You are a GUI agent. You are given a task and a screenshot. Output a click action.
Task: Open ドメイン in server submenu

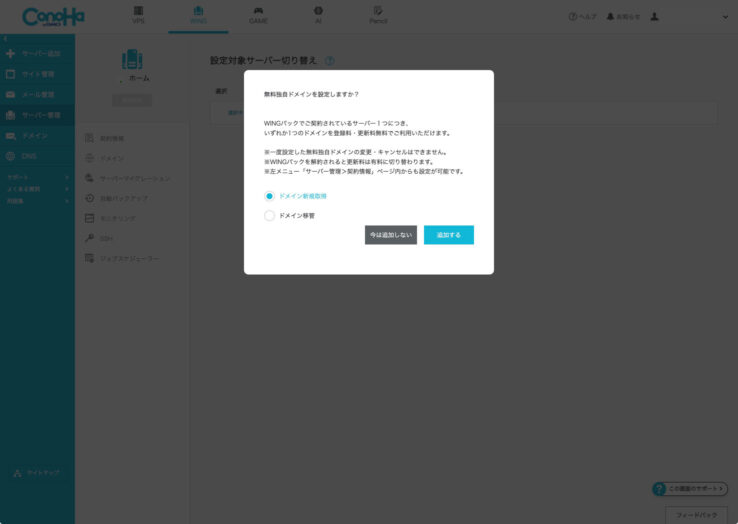click(104, 158)
